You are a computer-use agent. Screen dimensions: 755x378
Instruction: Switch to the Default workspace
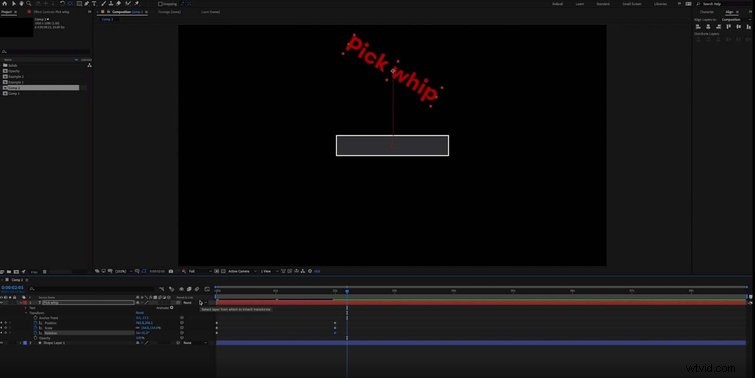[558, 4]
